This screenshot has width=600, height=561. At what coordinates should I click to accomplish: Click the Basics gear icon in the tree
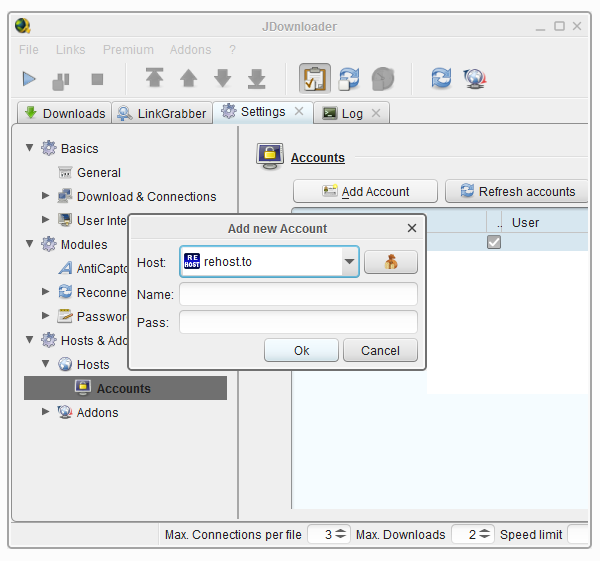49,148
